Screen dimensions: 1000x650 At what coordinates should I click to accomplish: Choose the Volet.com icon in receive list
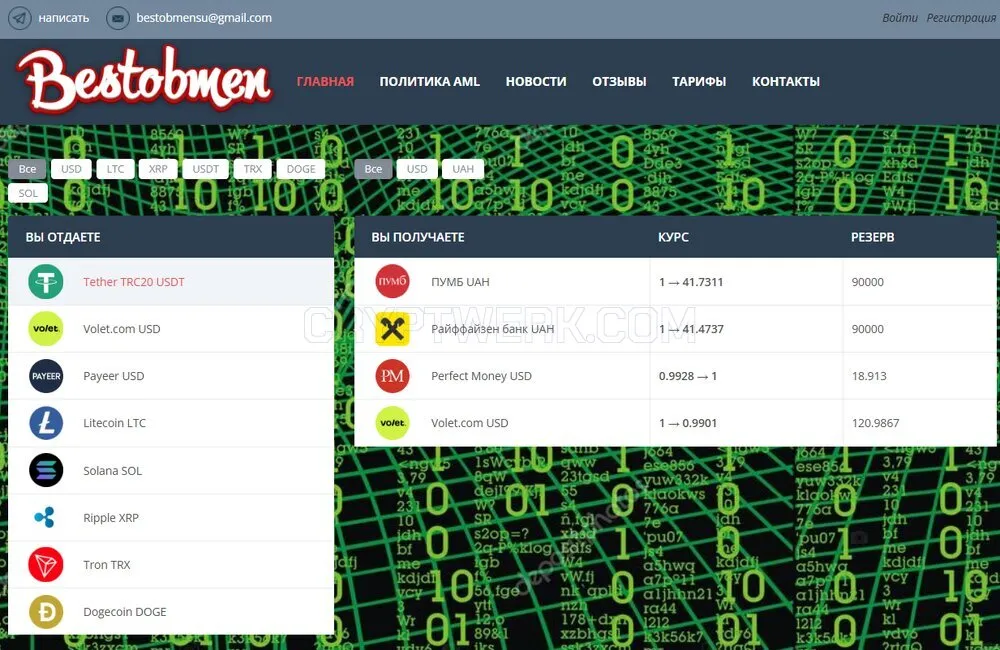pyautogui.click(x=392, y=423)
